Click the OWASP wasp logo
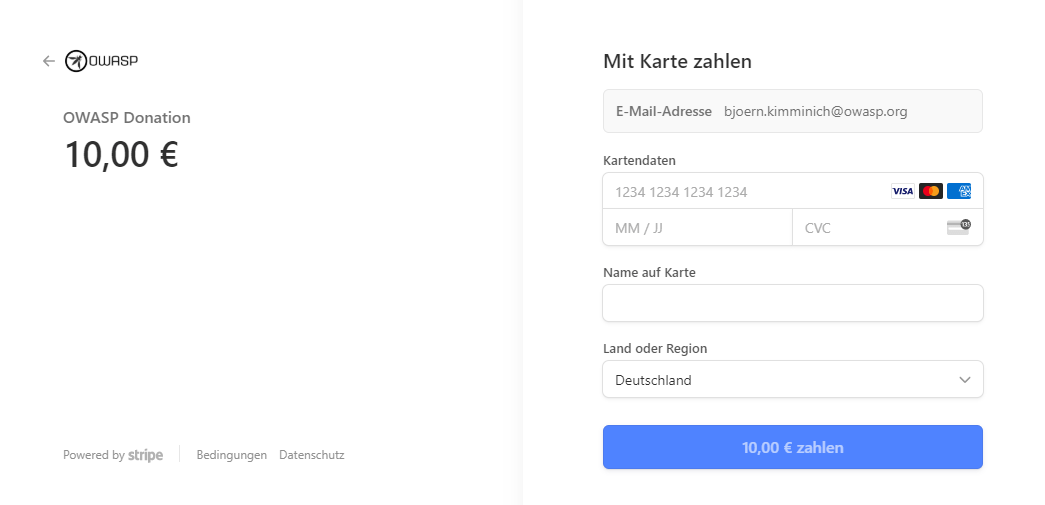Screen dimensions: 1045x505 (101, 61)
